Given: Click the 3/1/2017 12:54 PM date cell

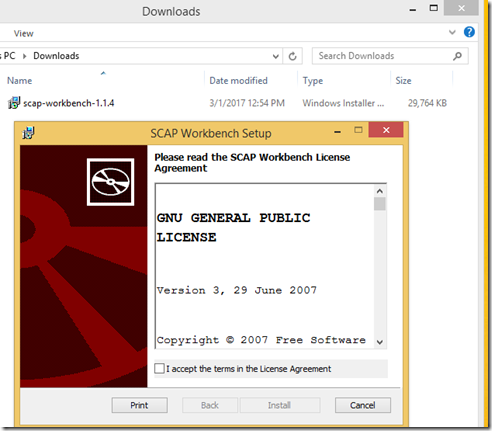Looking at the screenshot, I should (x=247, y=103).
